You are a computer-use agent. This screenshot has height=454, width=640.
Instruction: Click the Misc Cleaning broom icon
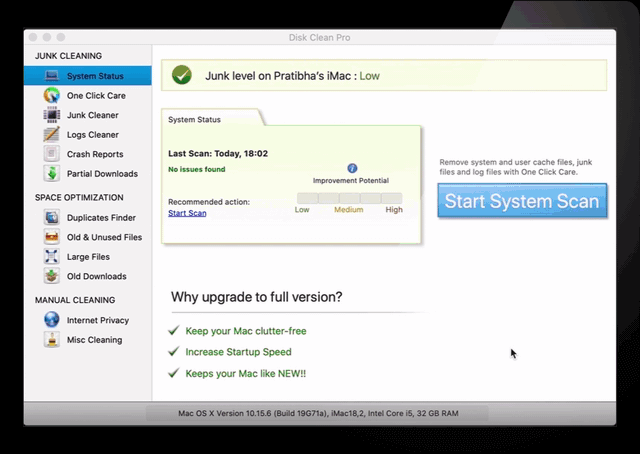point(52,340)
